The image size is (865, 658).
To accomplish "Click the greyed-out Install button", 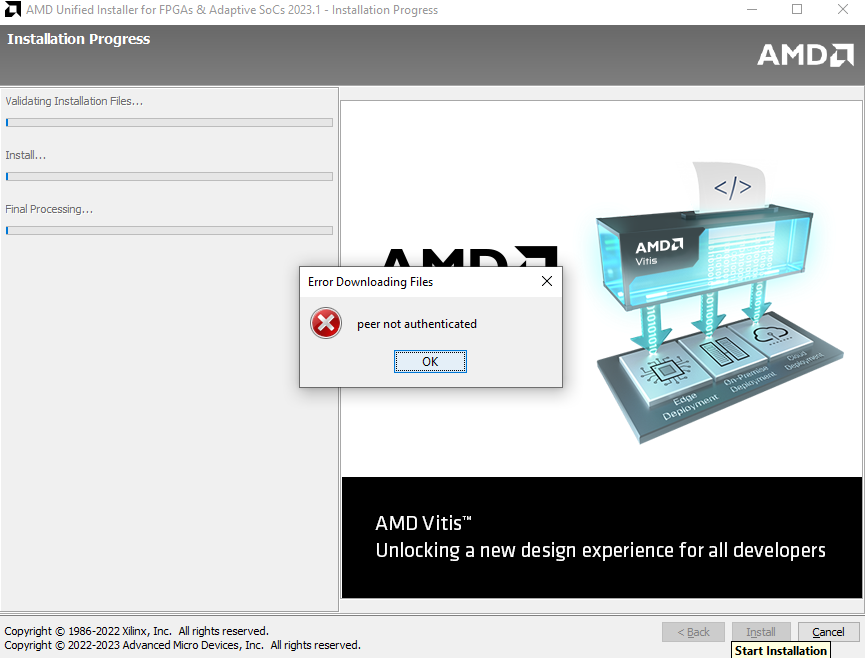I will pyautogui.click(x=761, y=632).
